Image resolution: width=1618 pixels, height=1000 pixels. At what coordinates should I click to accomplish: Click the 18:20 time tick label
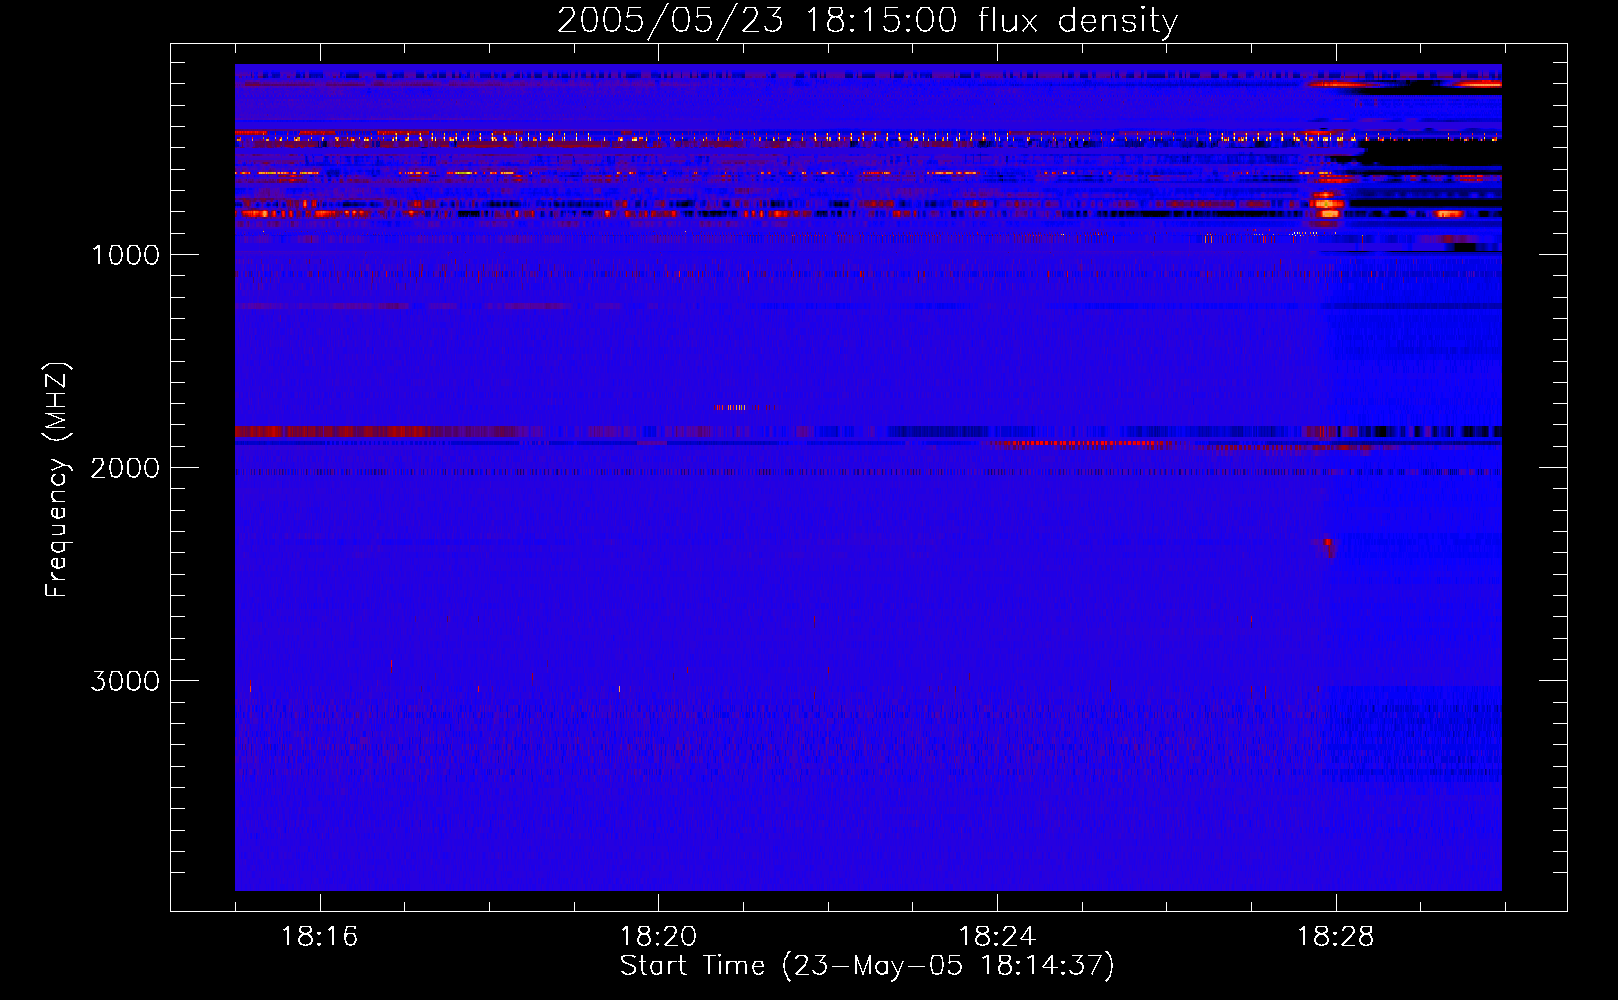658,937
